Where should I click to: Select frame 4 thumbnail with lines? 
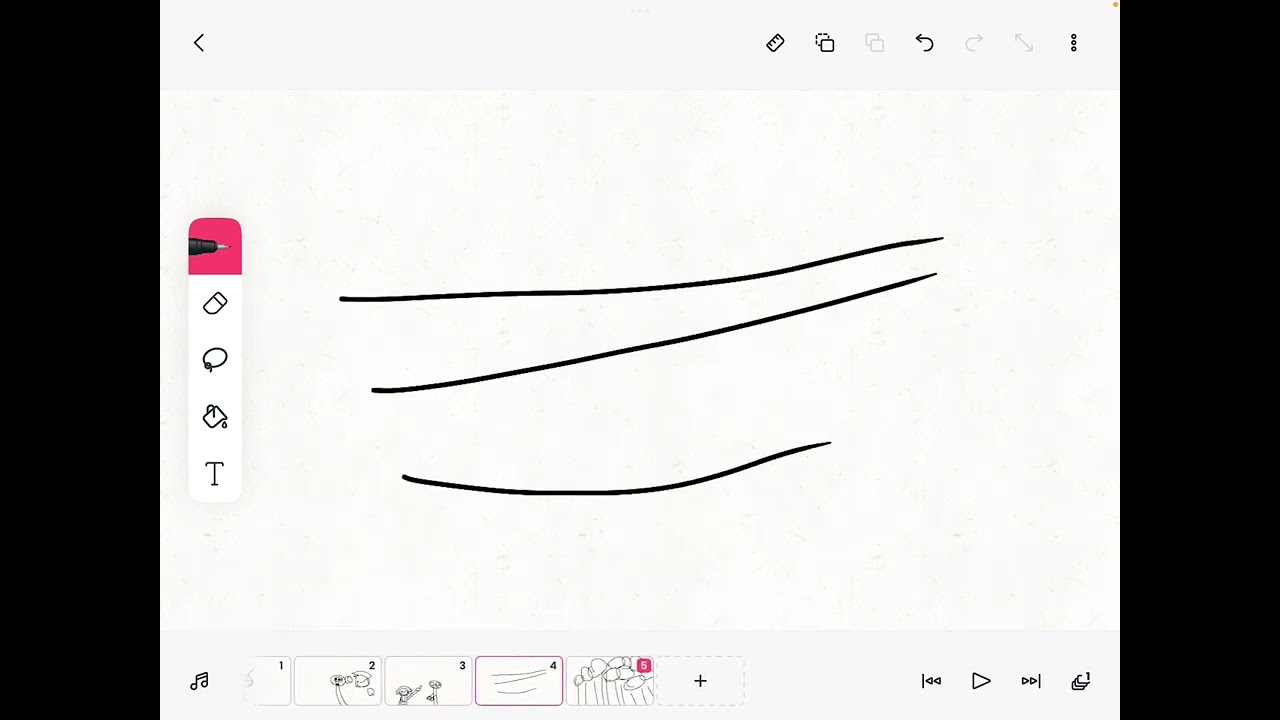pyautogui.click(x=519, y=681)
